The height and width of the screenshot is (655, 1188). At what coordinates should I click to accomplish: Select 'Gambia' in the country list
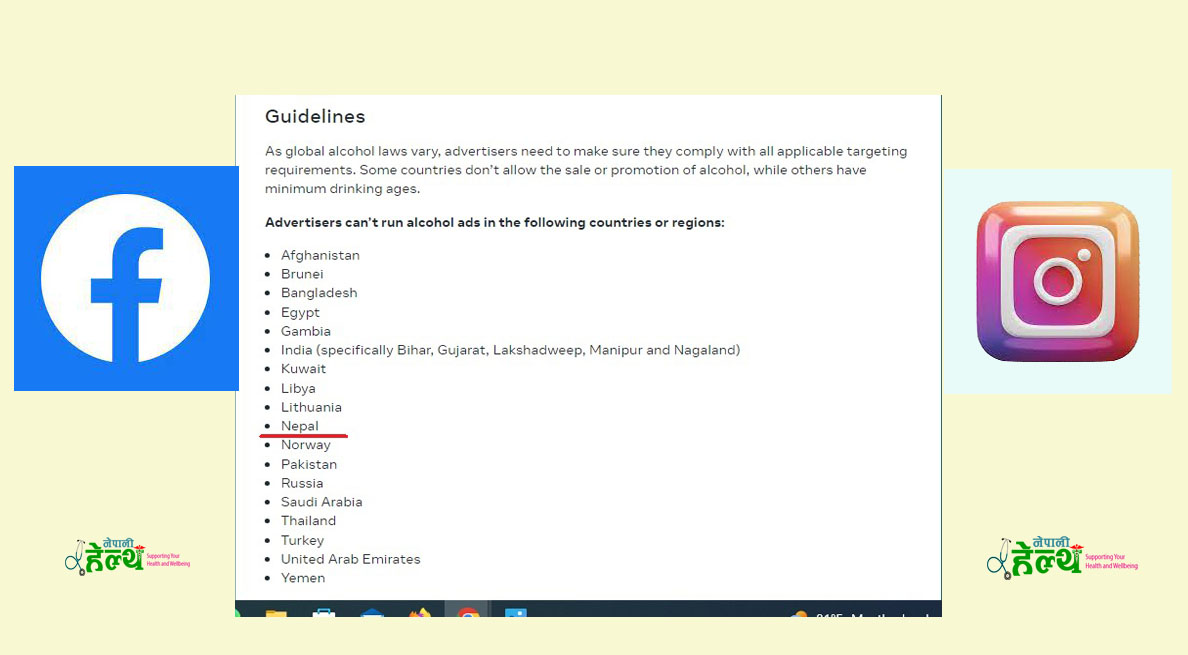tap(306, 331)
